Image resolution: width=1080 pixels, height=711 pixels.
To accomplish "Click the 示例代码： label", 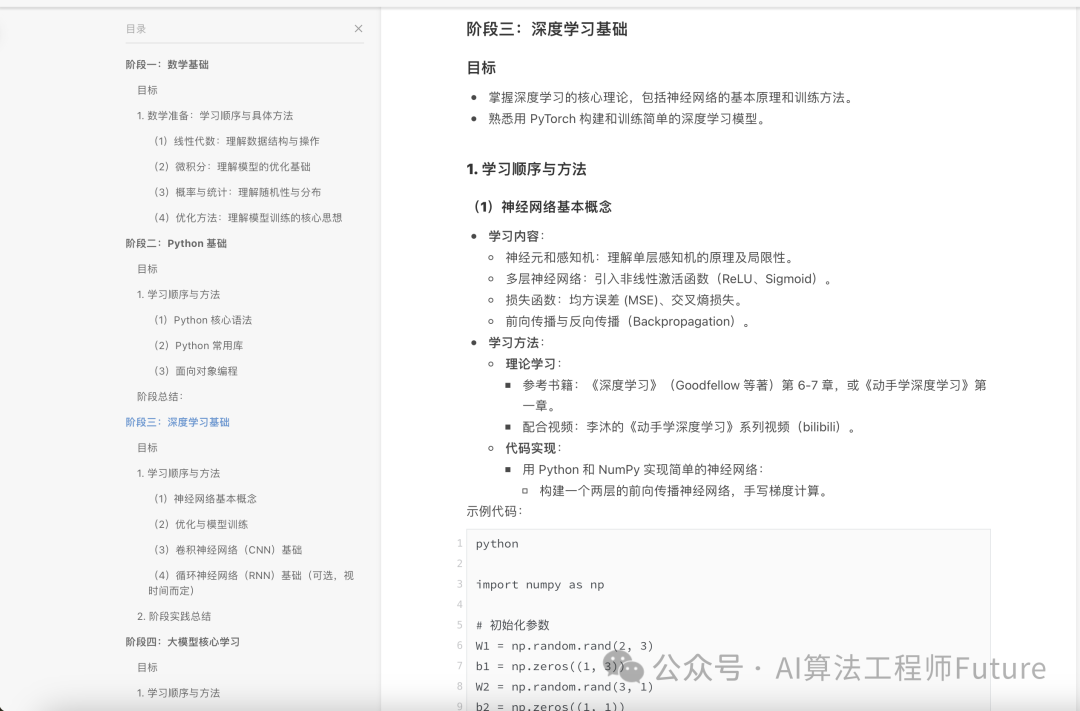I will click(495, 511).
